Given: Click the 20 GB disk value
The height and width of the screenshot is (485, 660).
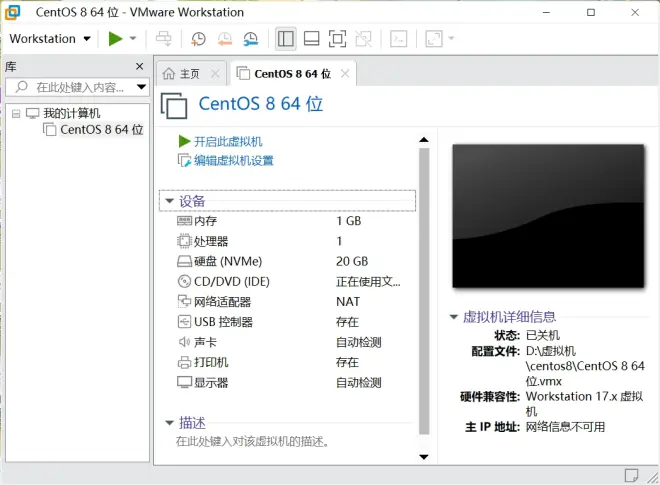Looking at the screenshot, I should click(352, 261).
